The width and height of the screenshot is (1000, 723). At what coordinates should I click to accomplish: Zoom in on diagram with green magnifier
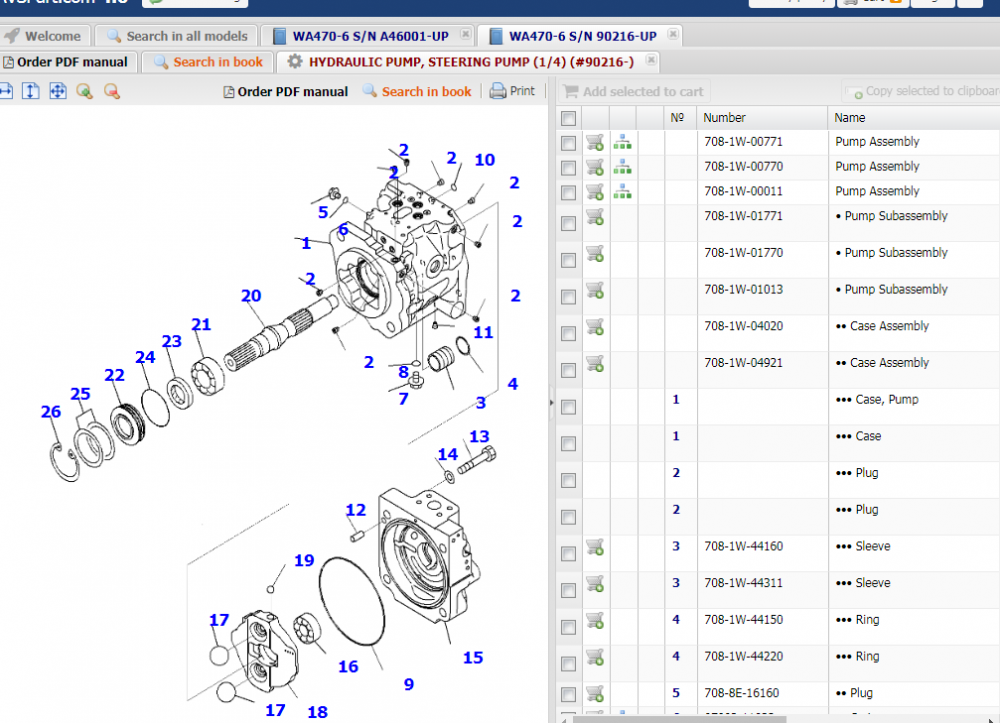pos(84,91)
